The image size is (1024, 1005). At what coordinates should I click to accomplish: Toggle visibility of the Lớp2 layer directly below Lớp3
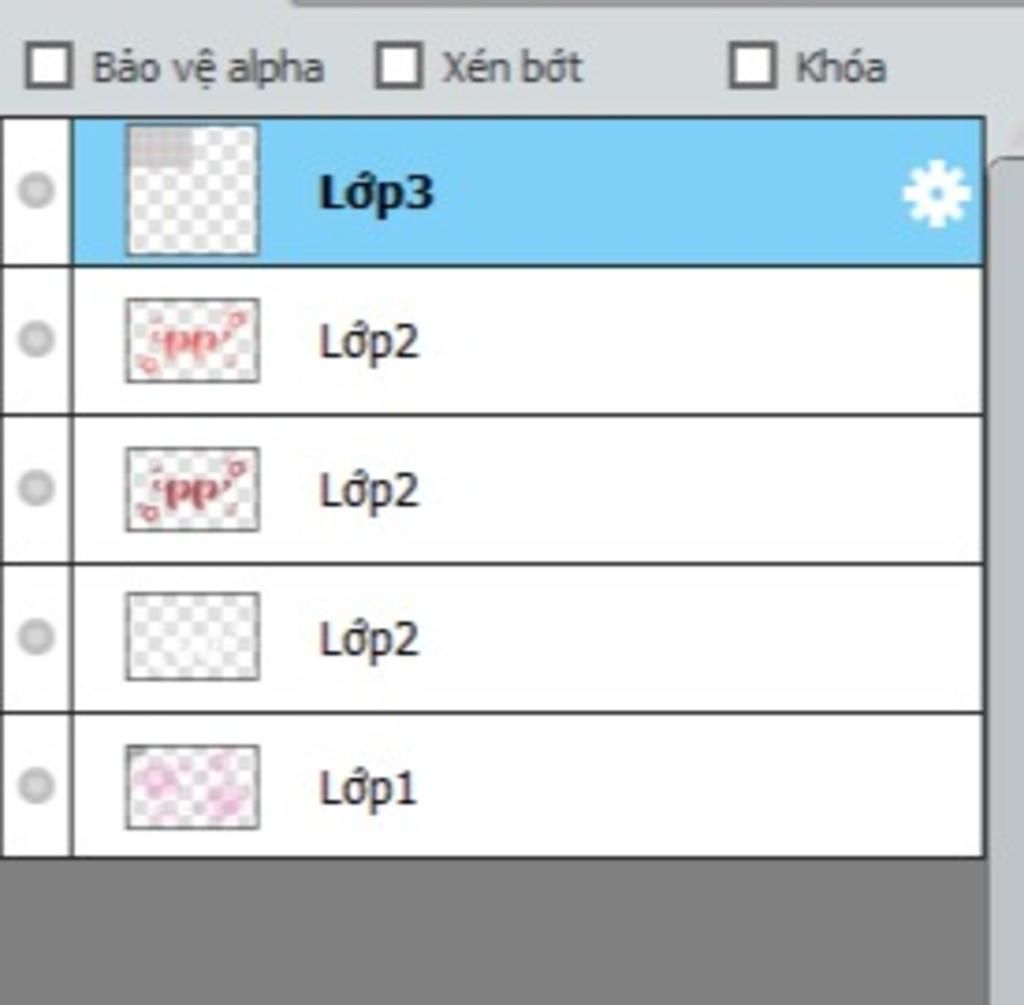[x=36, y=340]
